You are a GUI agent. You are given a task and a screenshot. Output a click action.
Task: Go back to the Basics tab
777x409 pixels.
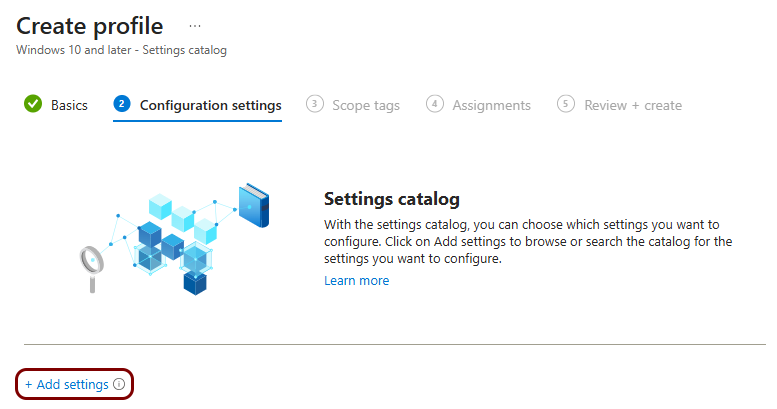[x=69, y=105]
